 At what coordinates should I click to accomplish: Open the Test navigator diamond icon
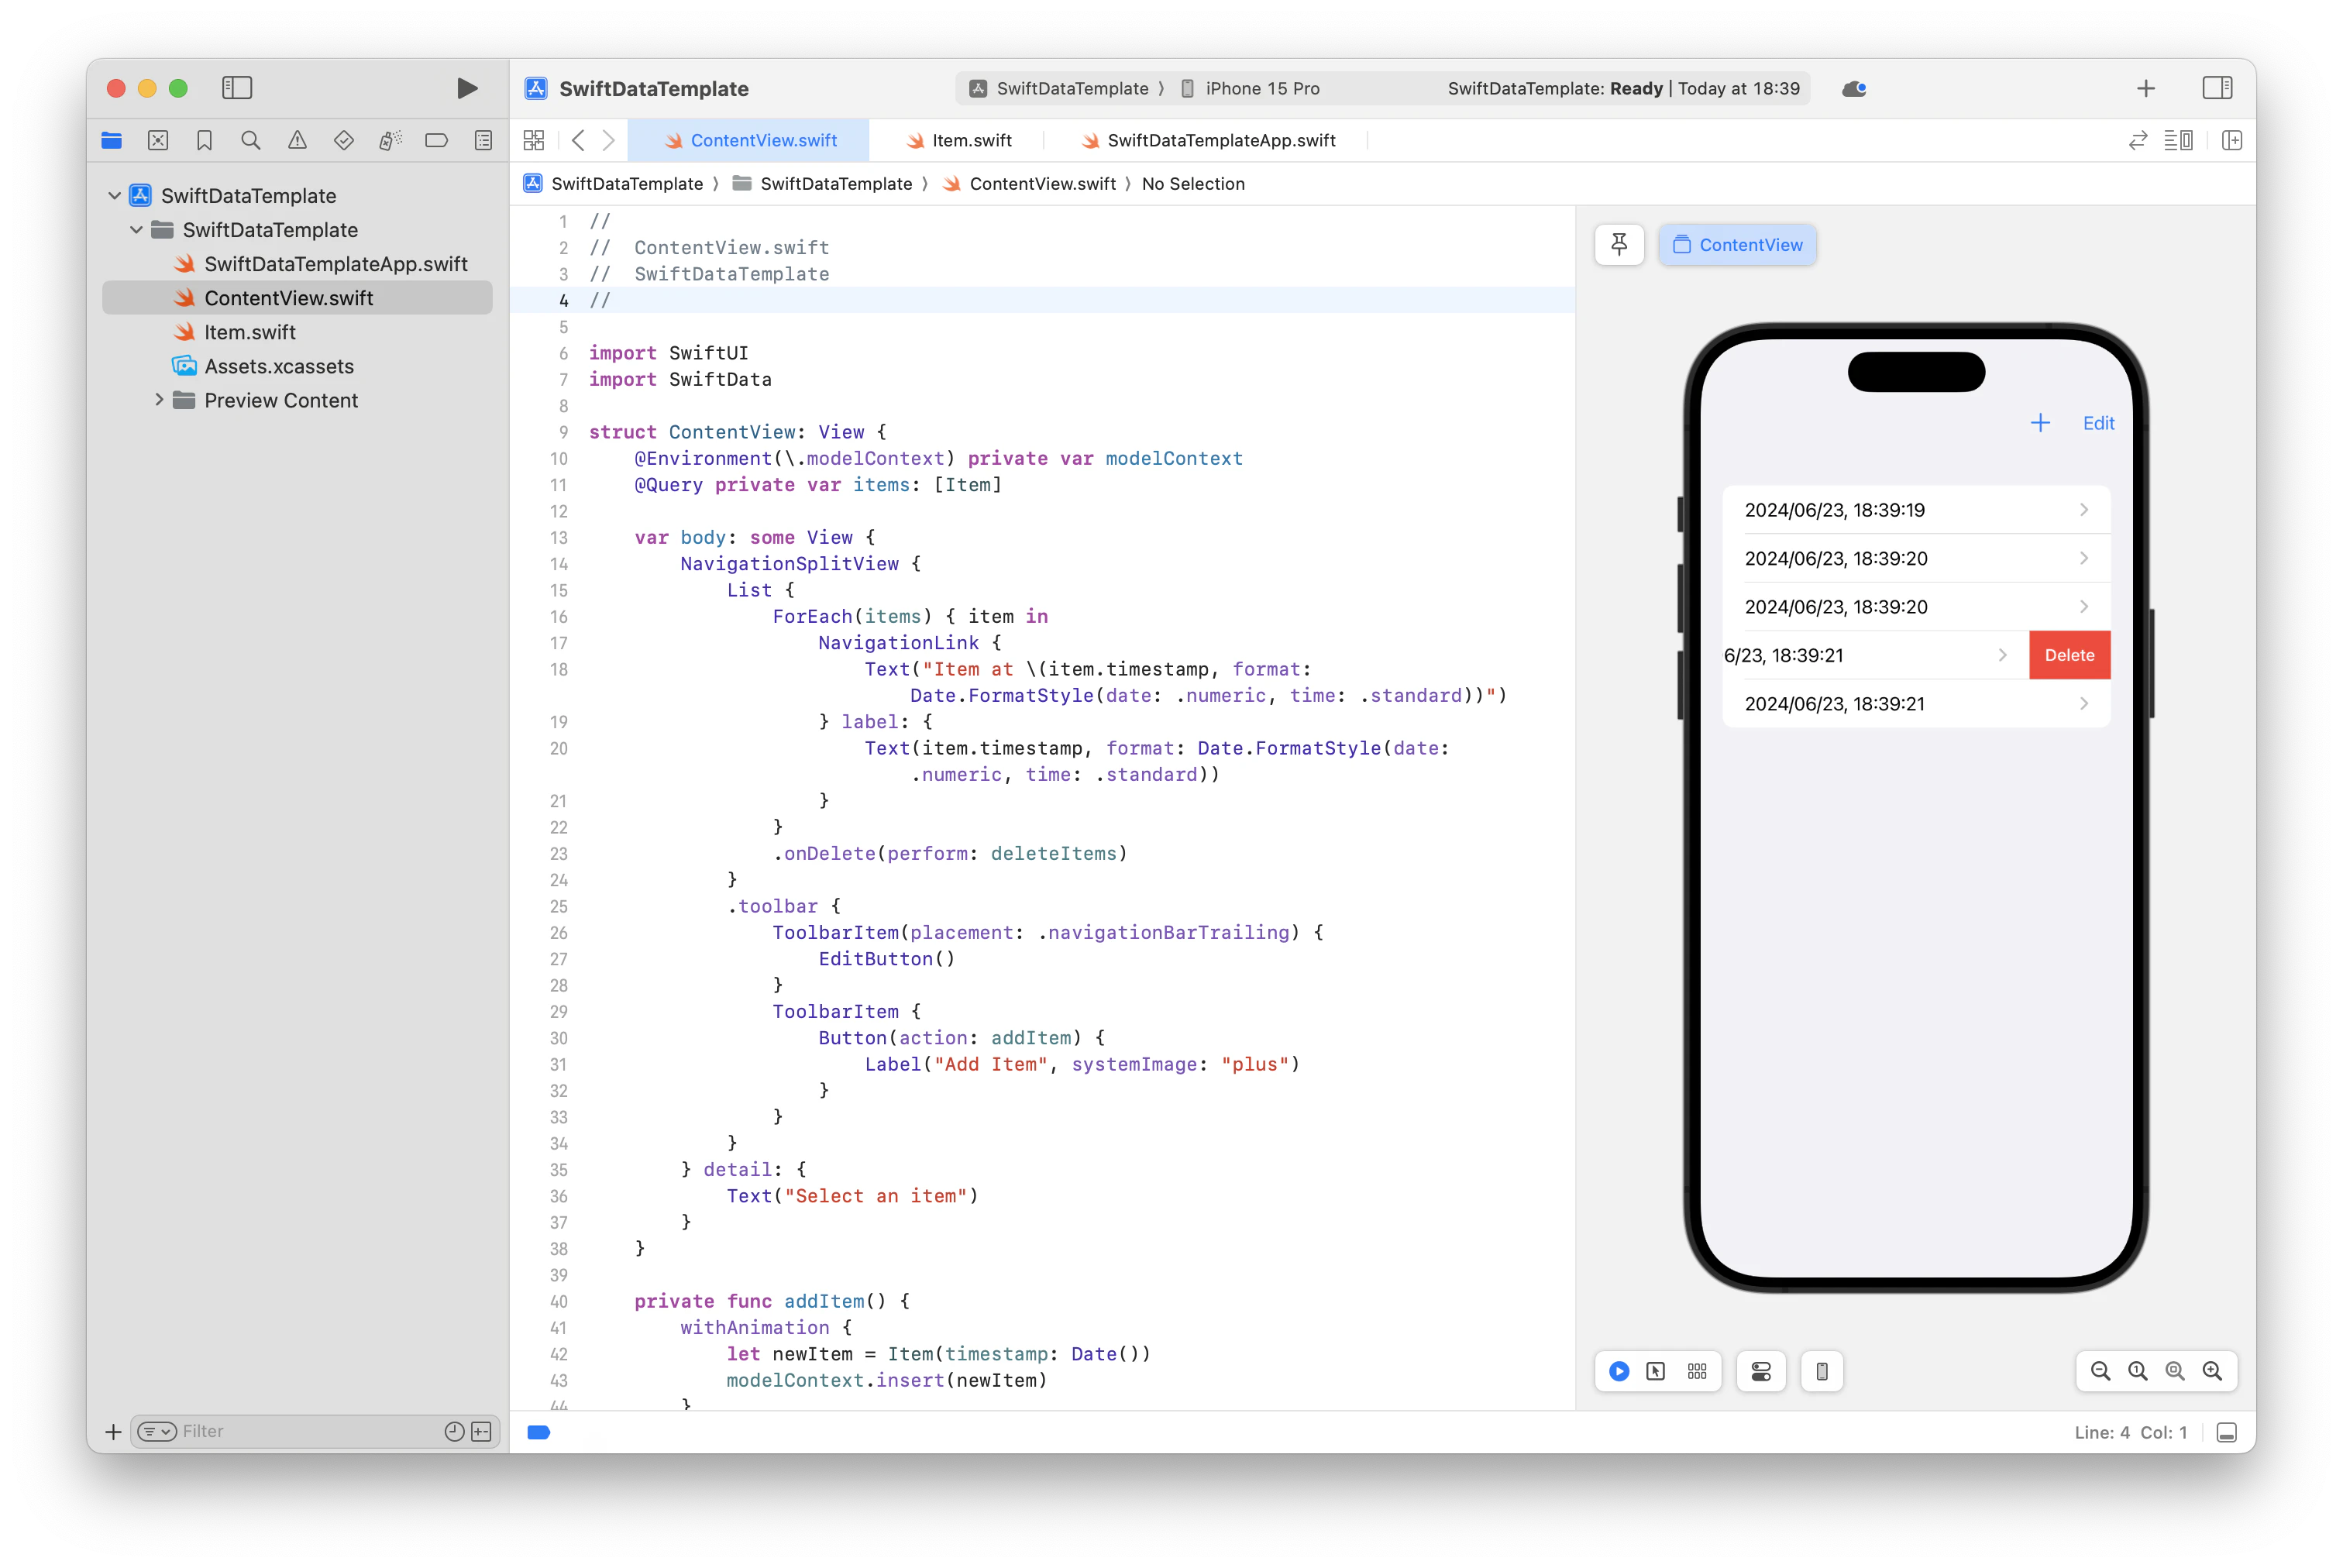[x=344, y=141]
